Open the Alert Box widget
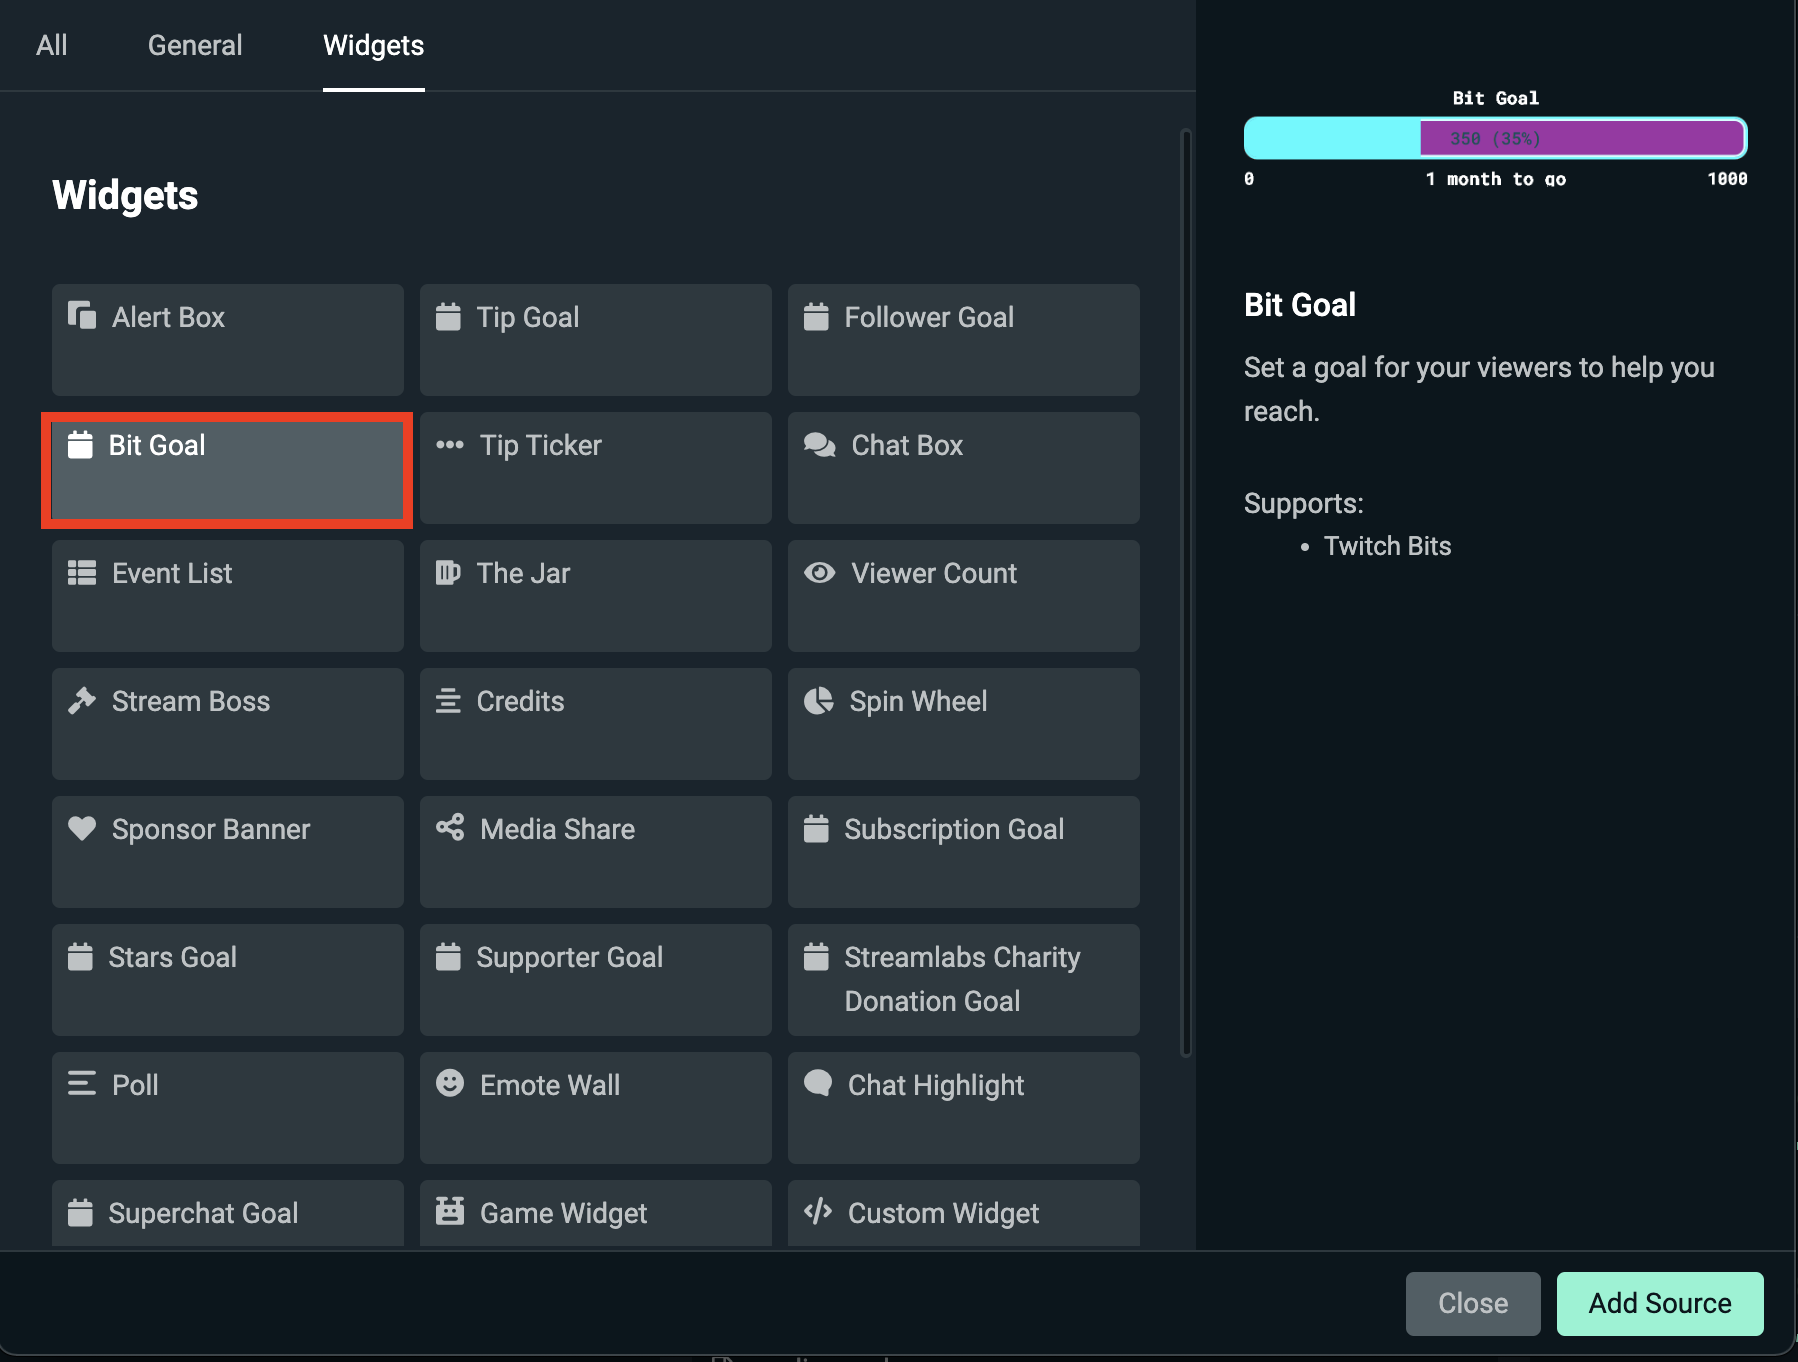Viewport: 1798px width, 1362px height. click(227, 340)
